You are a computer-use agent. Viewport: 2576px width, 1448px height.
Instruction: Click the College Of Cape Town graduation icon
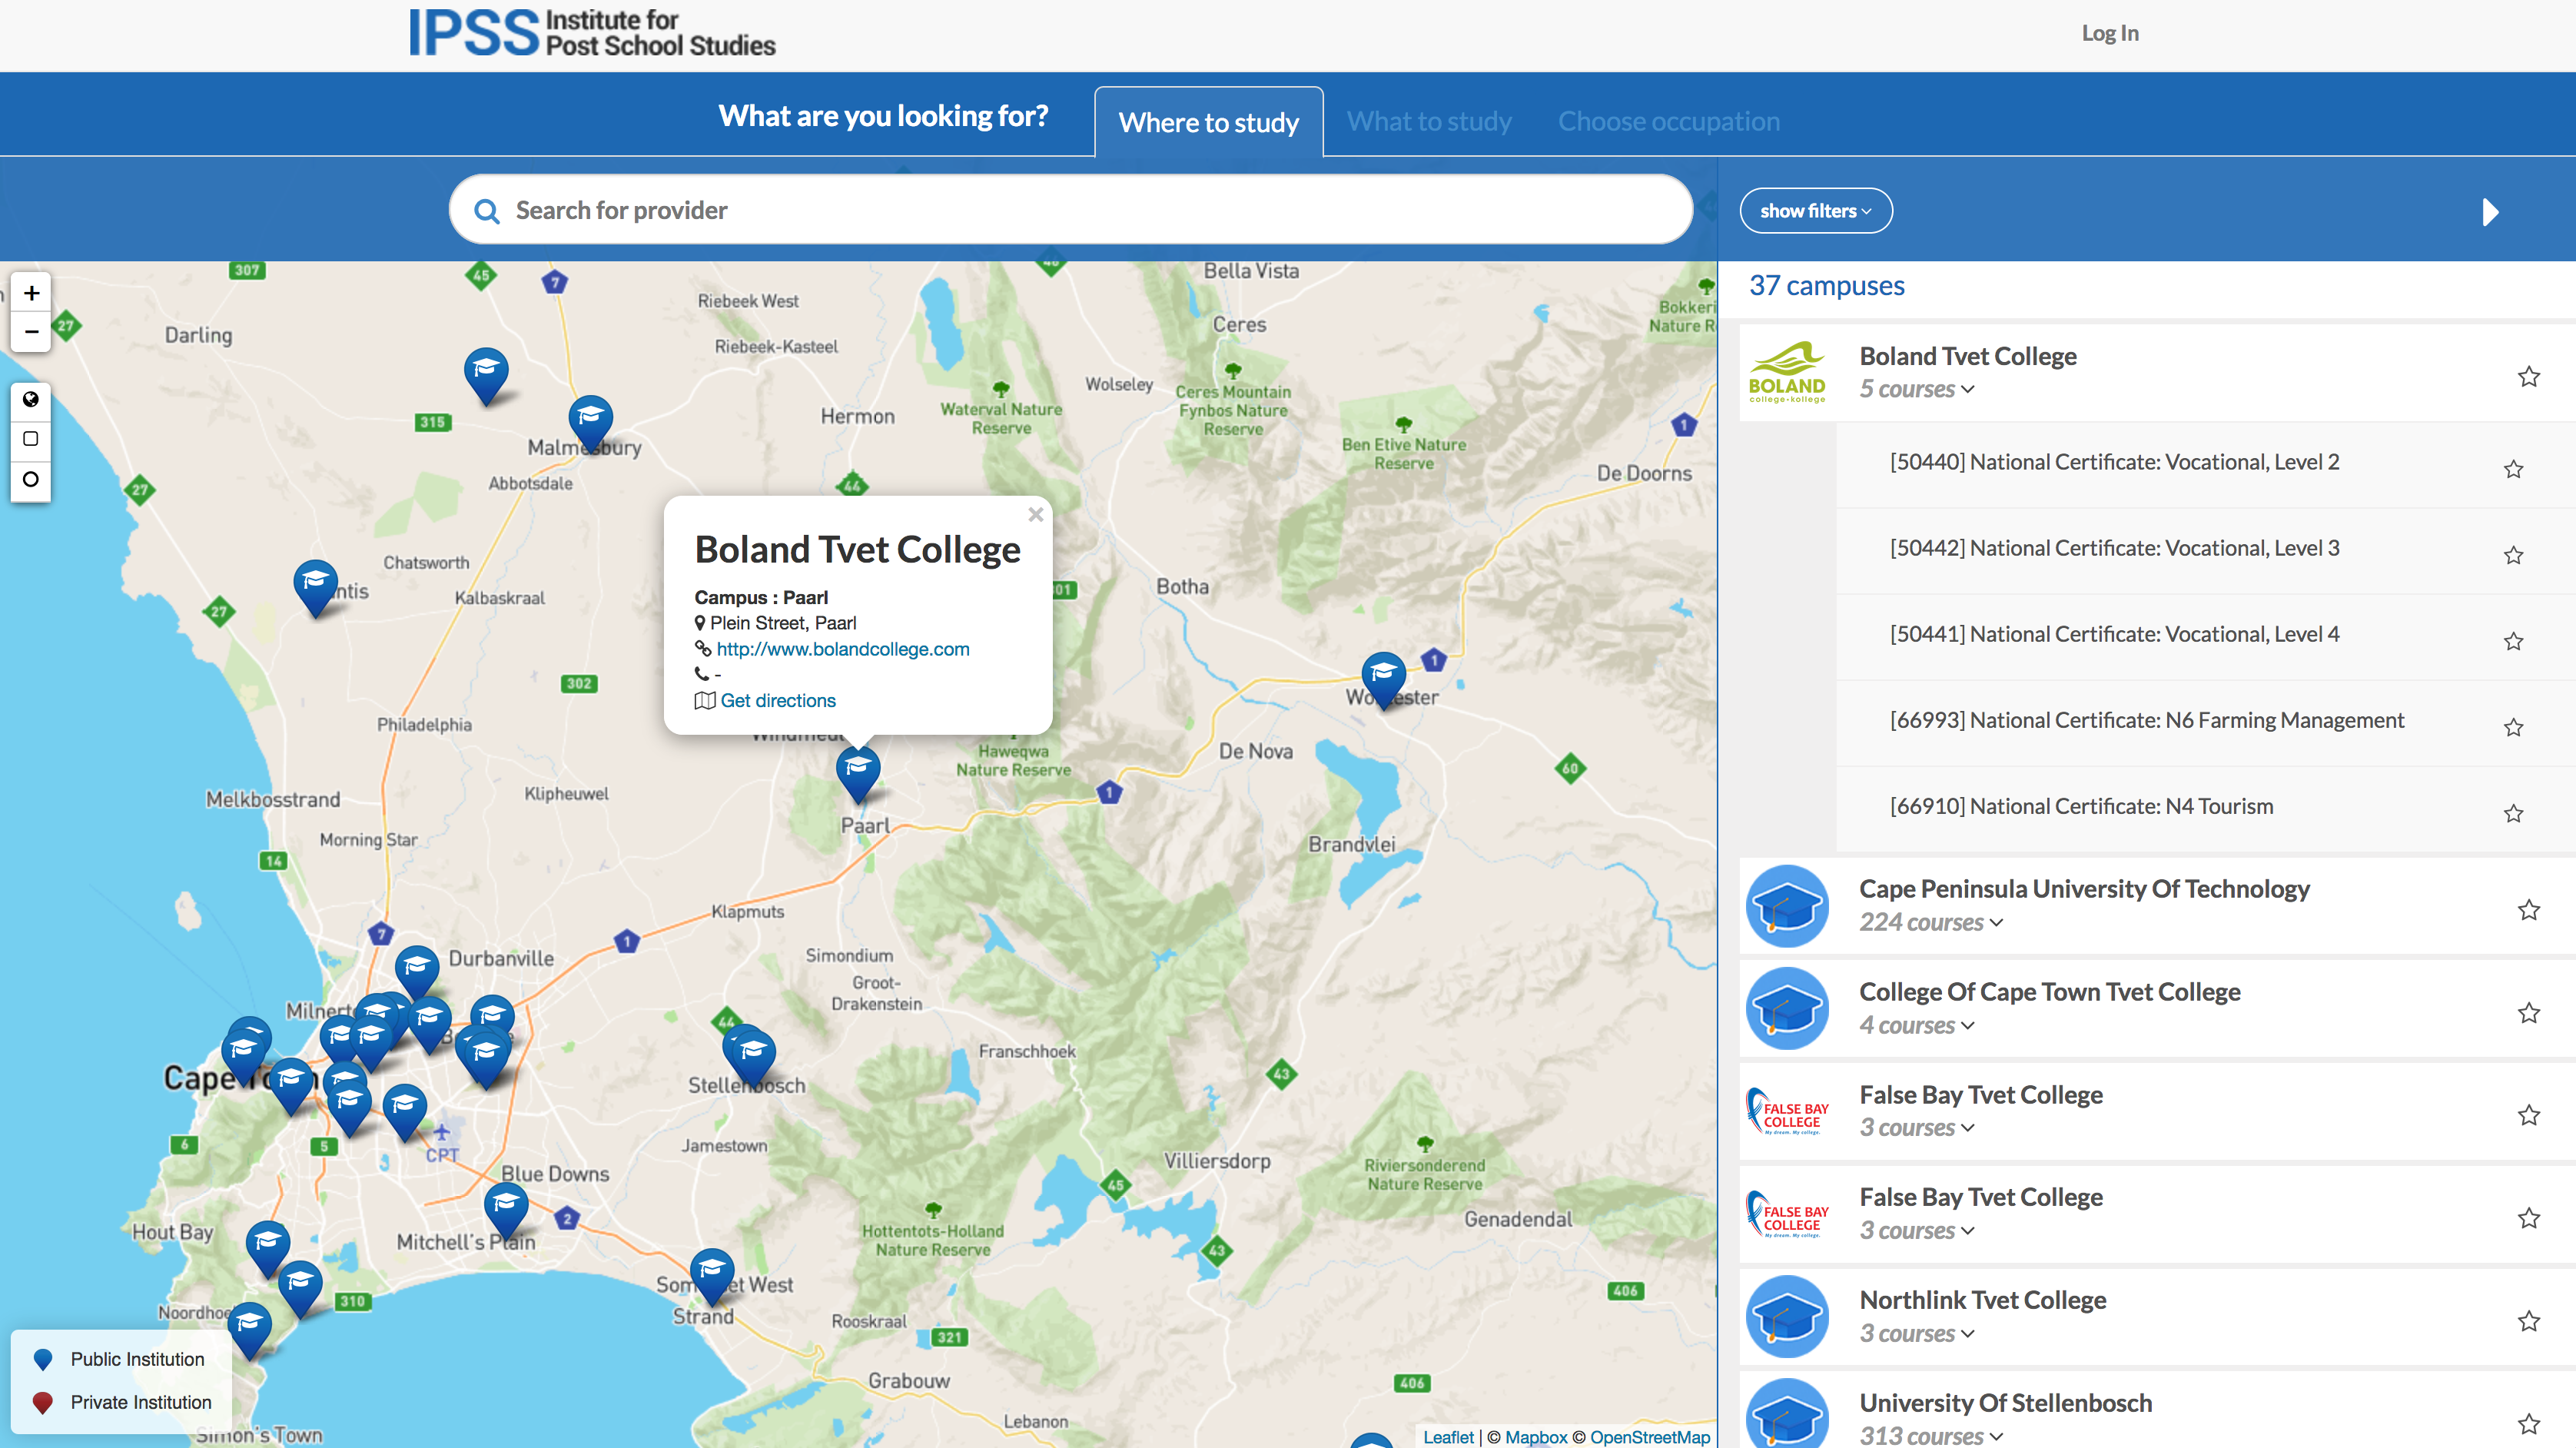tap(1787, 1008)
